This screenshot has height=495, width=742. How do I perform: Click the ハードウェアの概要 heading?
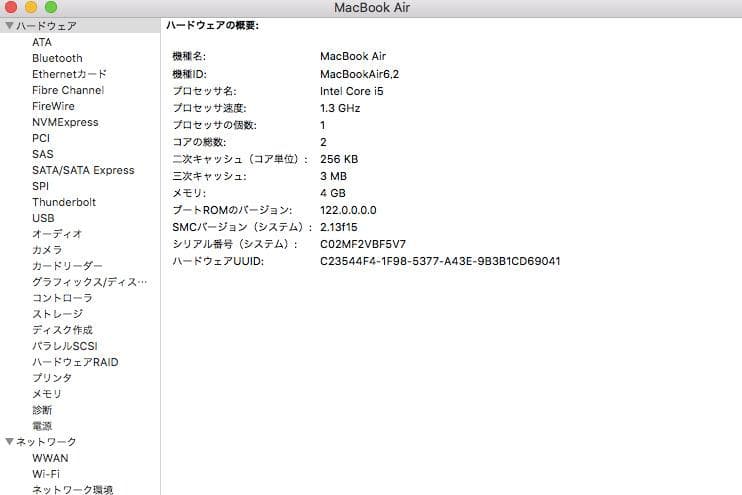(212, 26)
